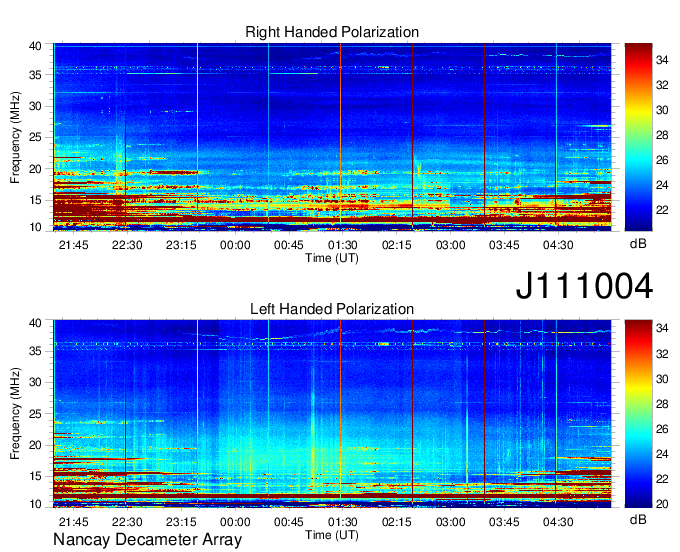This screenshot has height=552, width=680.
Task: Click the 23:15 time tick of Left Handed plot
Action: [x=181, y=522]
